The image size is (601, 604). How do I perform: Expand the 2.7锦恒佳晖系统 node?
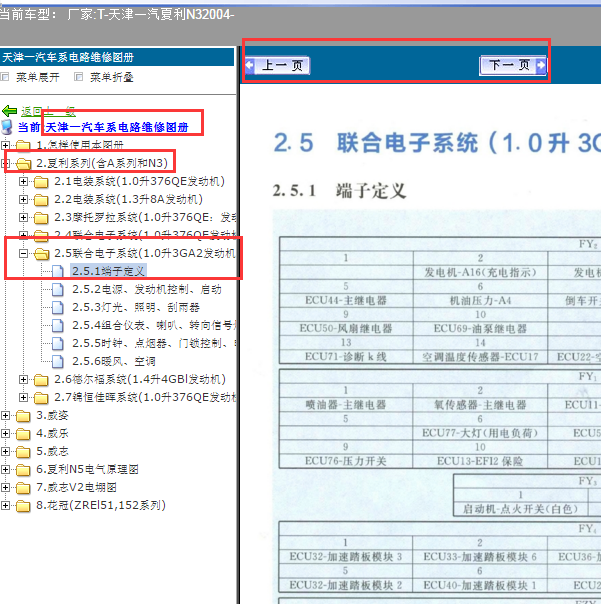click(x=23, y=397)
